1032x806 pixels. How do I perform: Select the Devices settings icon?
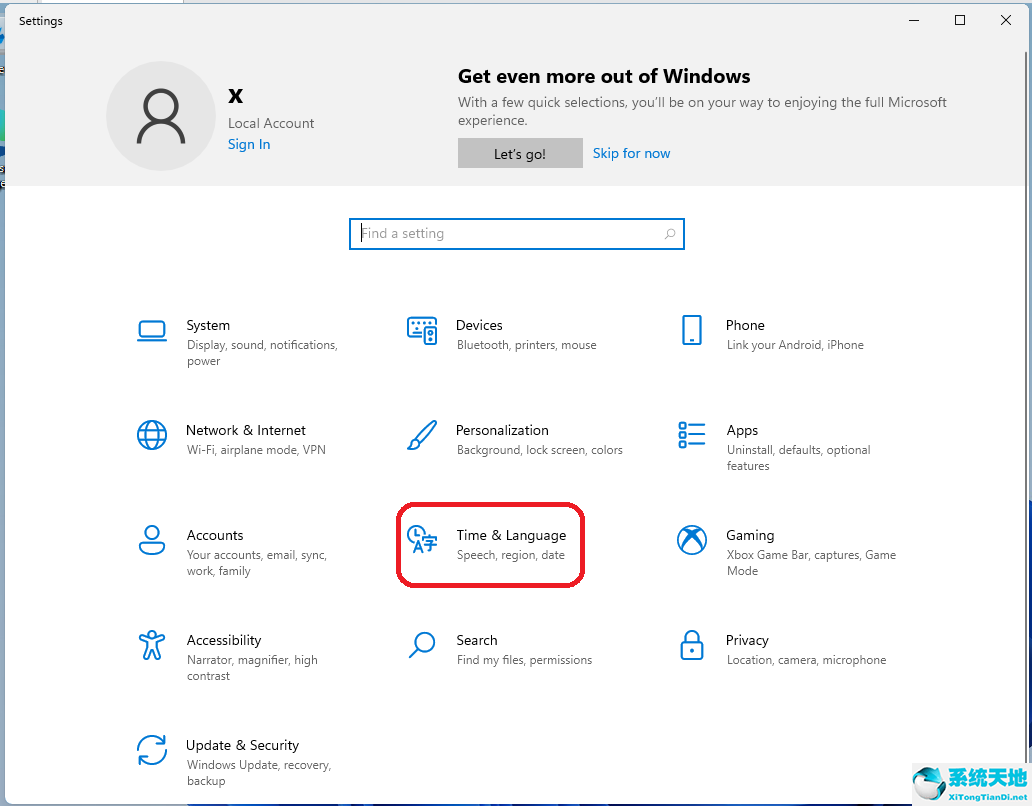421,330
